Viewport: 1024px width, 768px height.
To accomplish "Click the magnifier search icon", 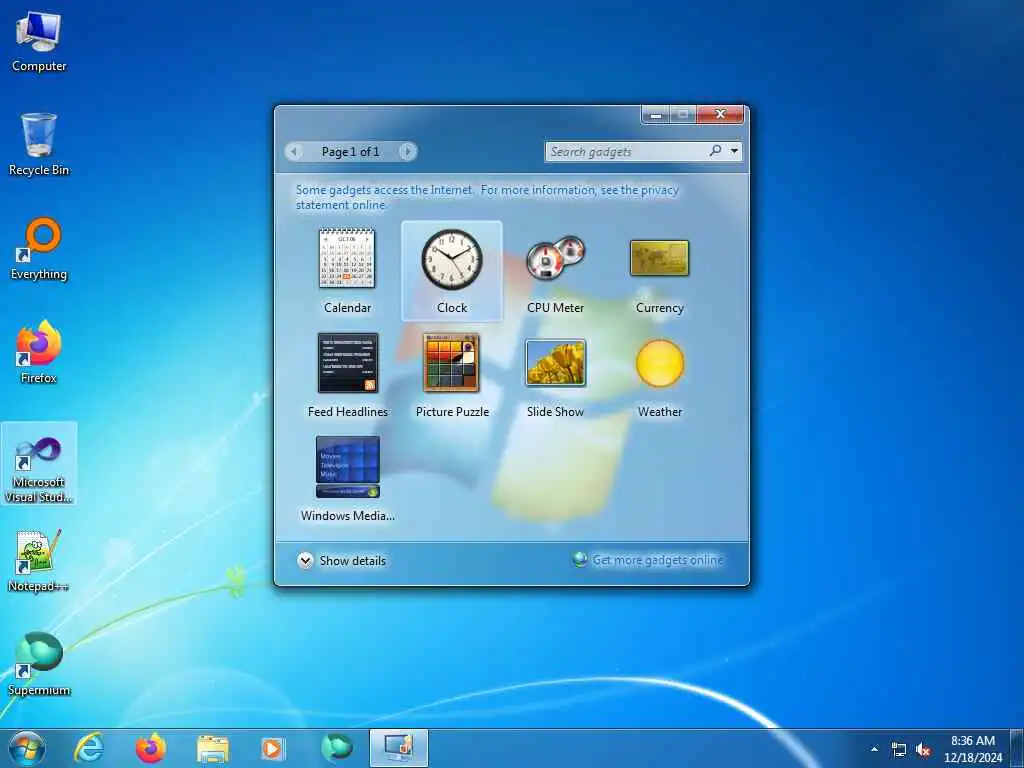I will pyautogui.click(x=716, y=151).
